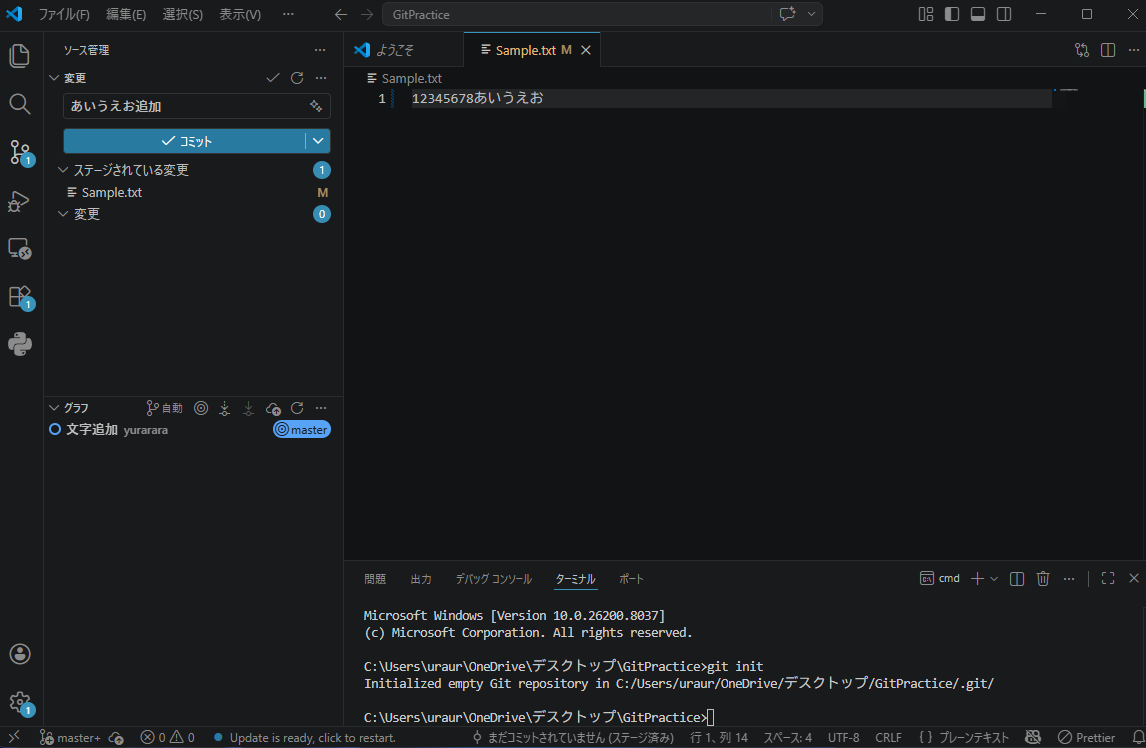Switch to the 出力 panel tab
The image size is (1146, 748).
pos(421,579)
